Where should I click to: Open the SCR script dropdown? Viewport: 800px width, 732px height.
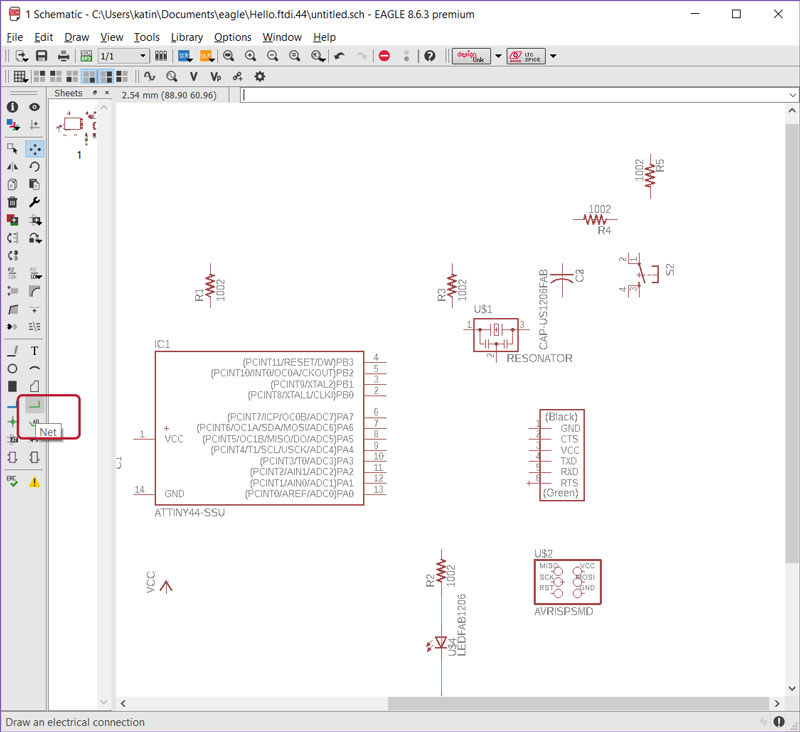(x=185, y=56)
